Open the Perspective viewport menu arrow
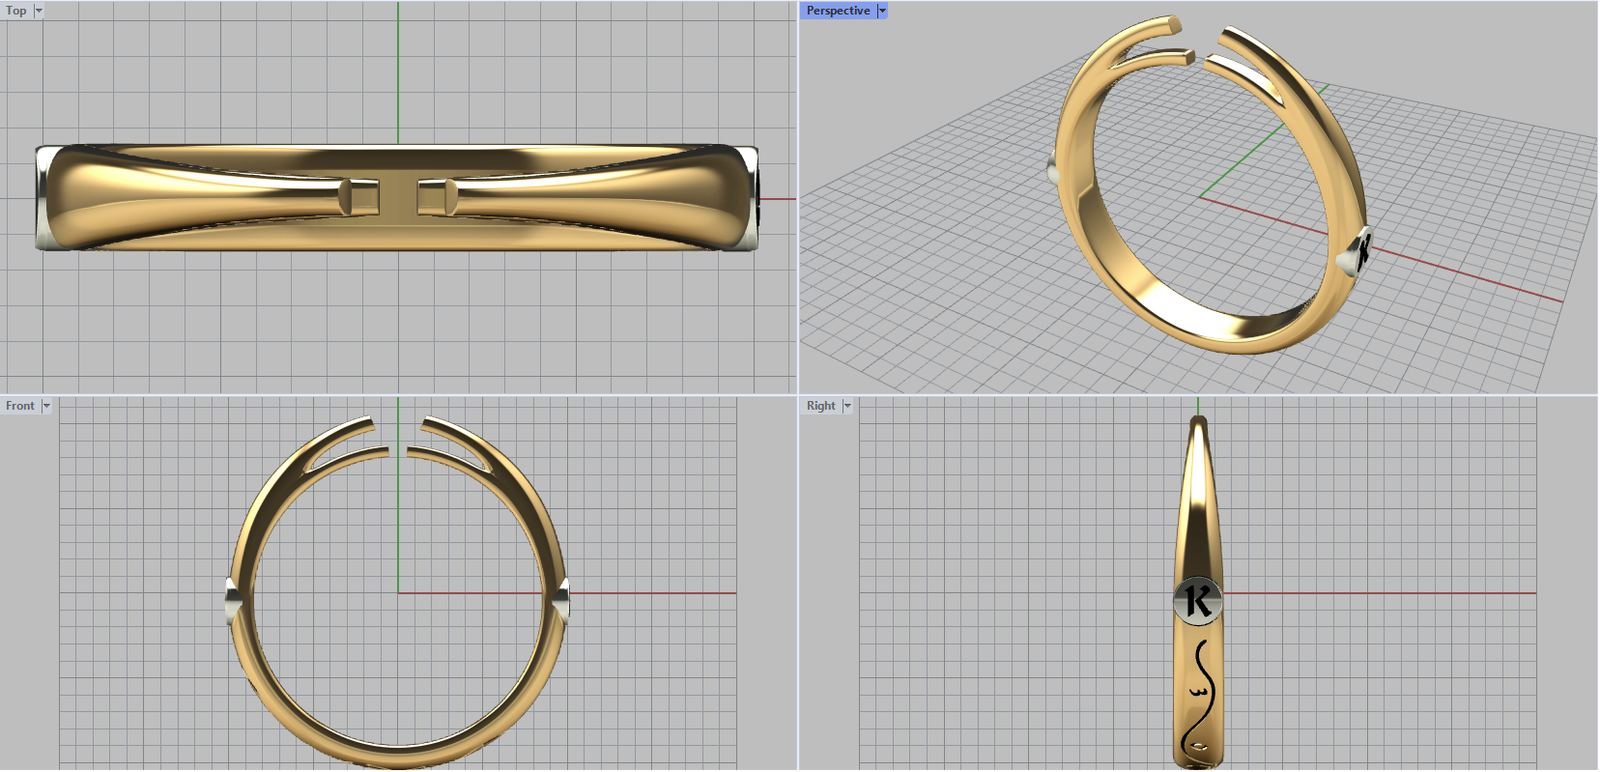 coord(882,11)
